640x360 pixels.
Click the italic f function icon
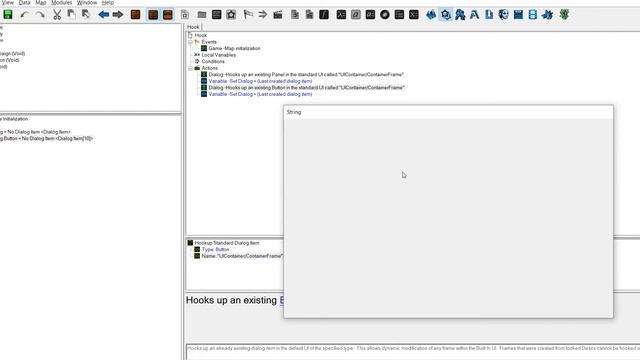324,15
